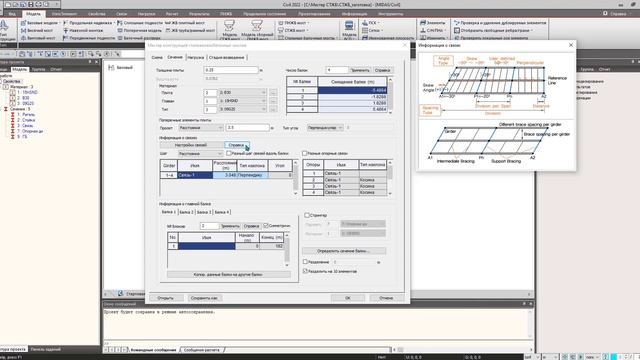The width and height of the screenshot is (640, 360).
Task: Click Модель сборный ПНЖБ мост large icon
Action: [x=257, y=30]
